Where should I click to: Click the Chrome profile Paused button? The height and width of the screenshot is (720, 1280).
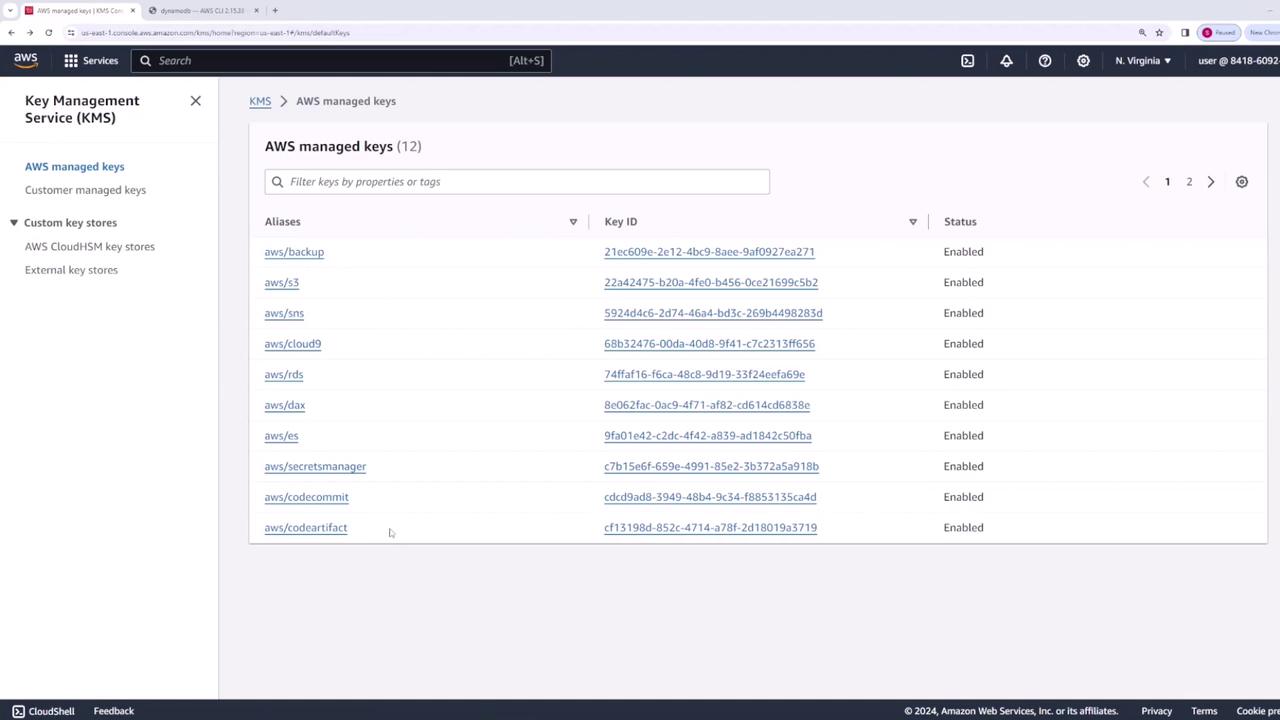pos(1219,33)
